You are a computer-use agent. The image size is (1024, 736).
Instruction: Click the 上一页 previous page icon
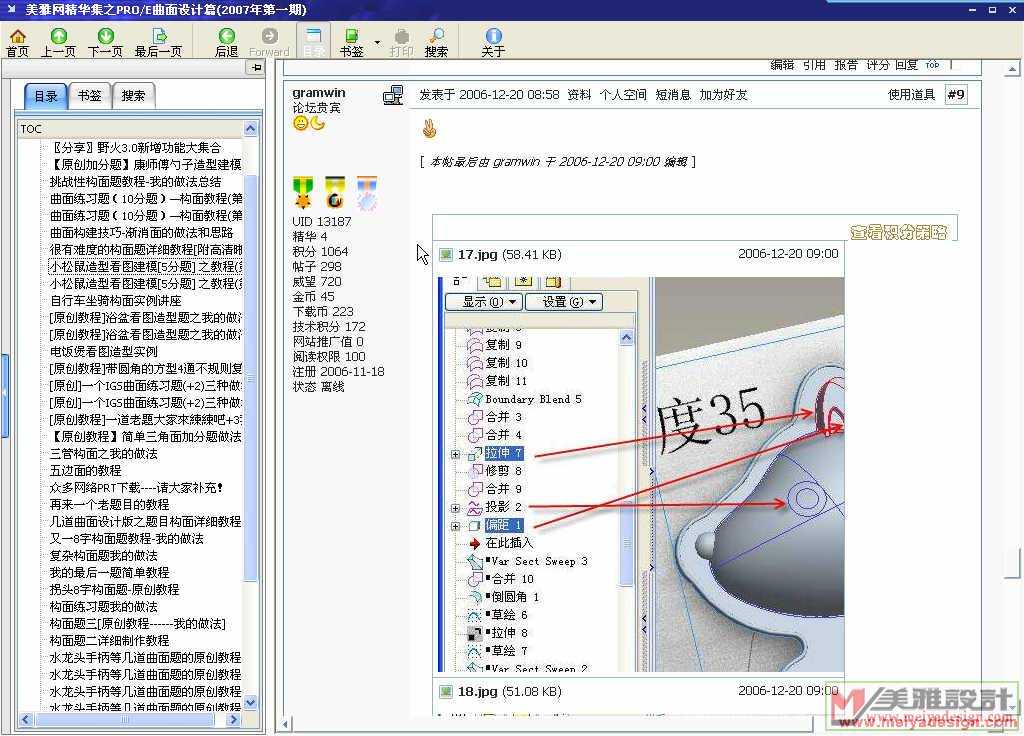pos(58,42)
